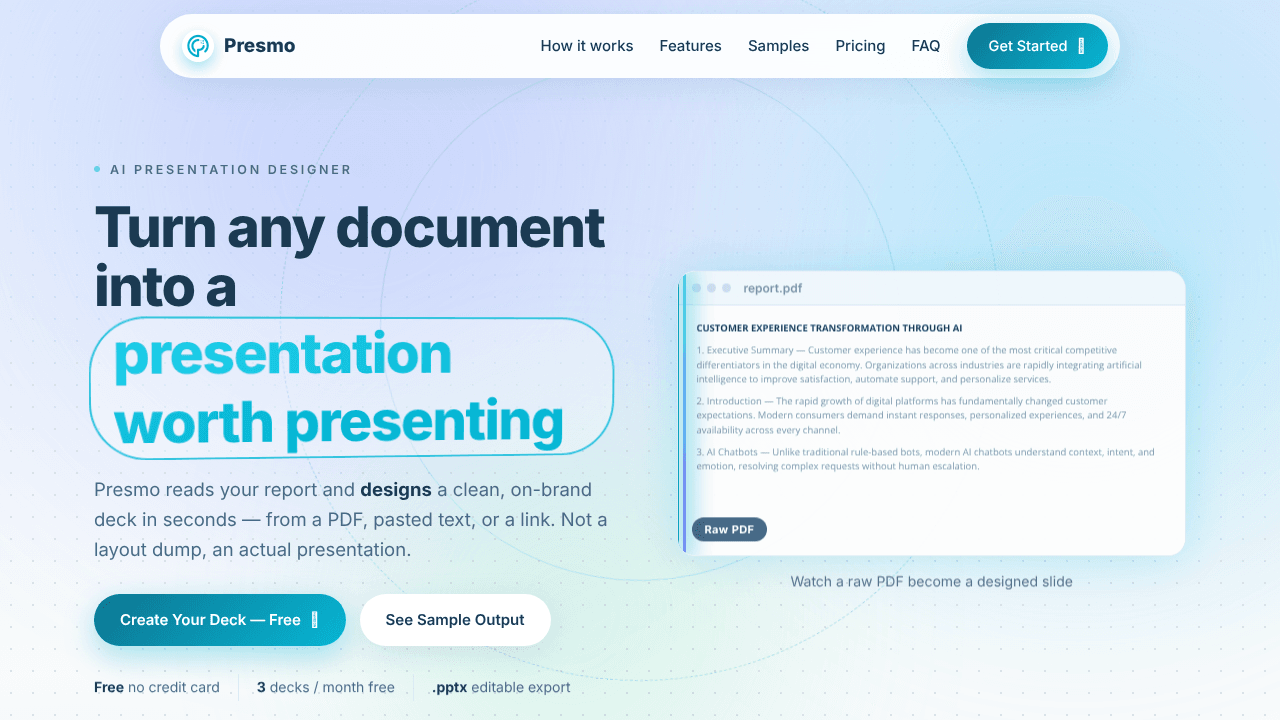Screen dimensions: 1280x720
Task: Click the report.pdf title in preview window
Action: pyautogui.click(x=772, y=288)
